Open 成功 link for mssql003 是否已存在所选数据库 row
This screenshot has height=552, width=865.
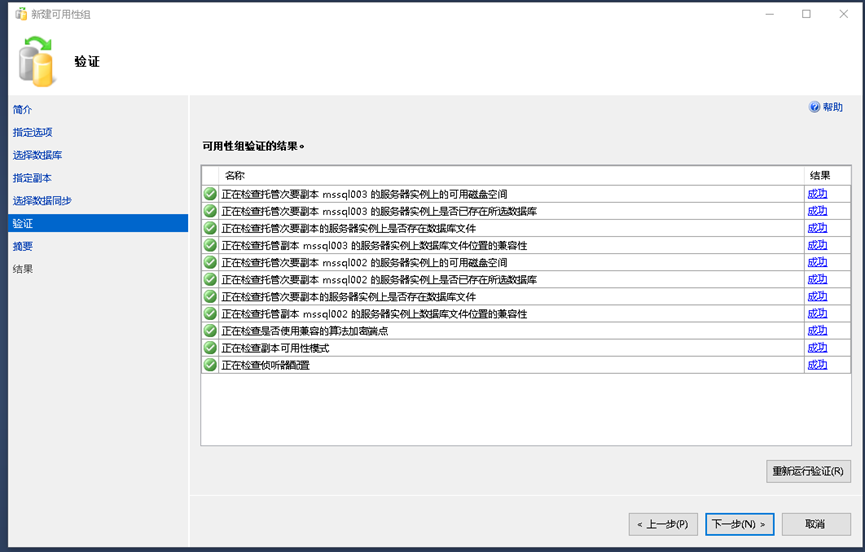coord(818,211)
